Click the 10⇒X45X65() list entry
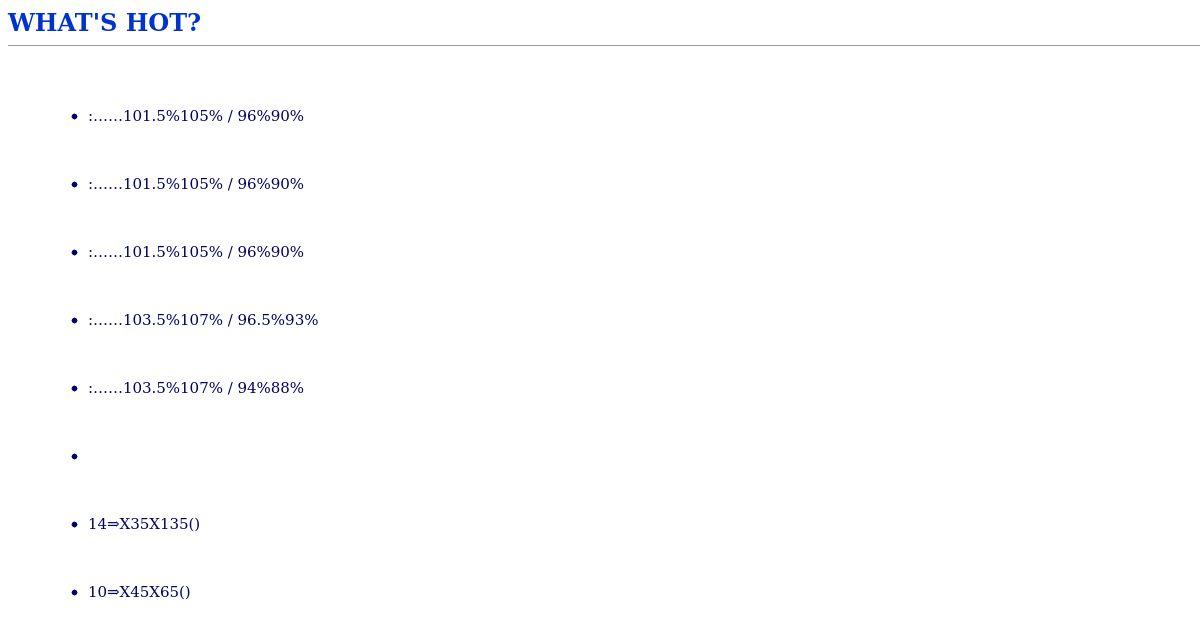 point(139,592)
